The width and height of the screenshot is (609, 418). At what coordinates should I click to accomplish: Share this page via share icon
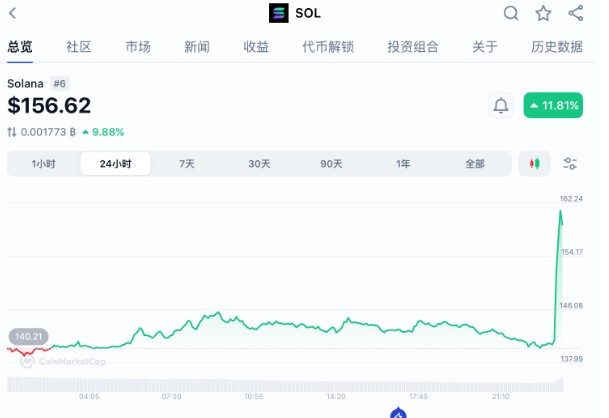575,13
